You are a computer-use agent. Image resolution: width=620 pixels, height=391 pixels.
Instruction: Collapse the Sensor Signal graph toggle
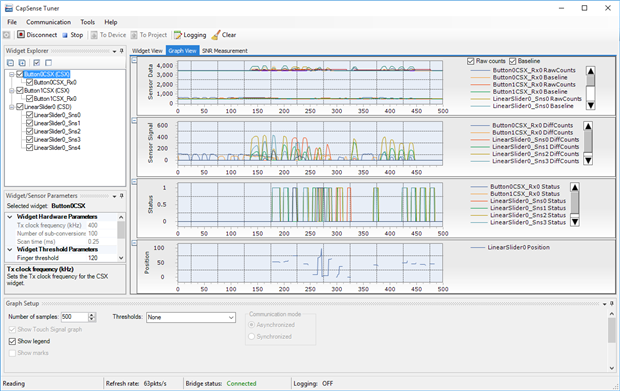[134, 121]
